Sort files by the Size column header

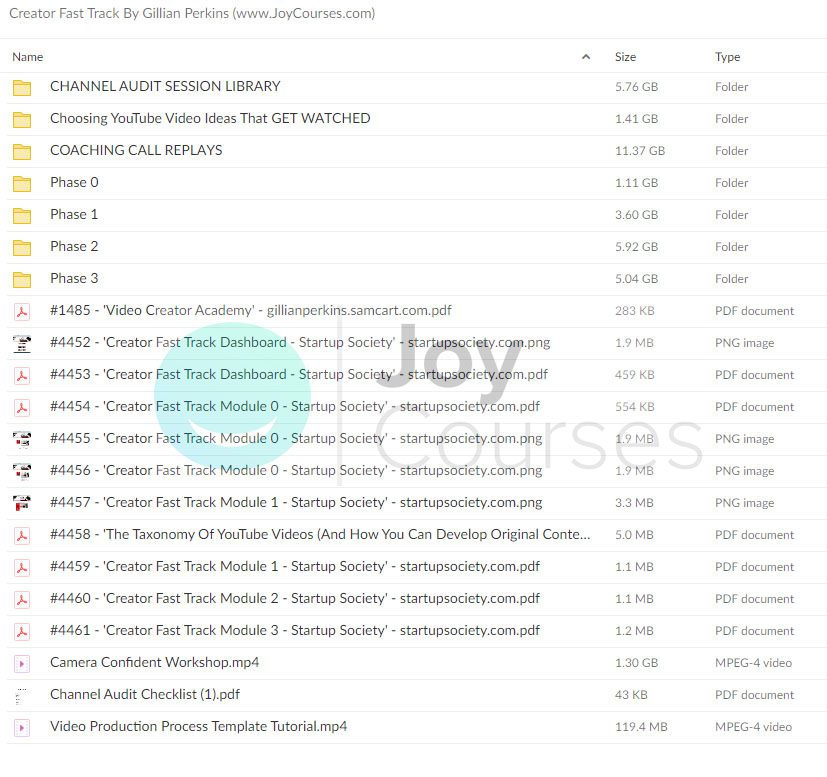coord(626,57)
